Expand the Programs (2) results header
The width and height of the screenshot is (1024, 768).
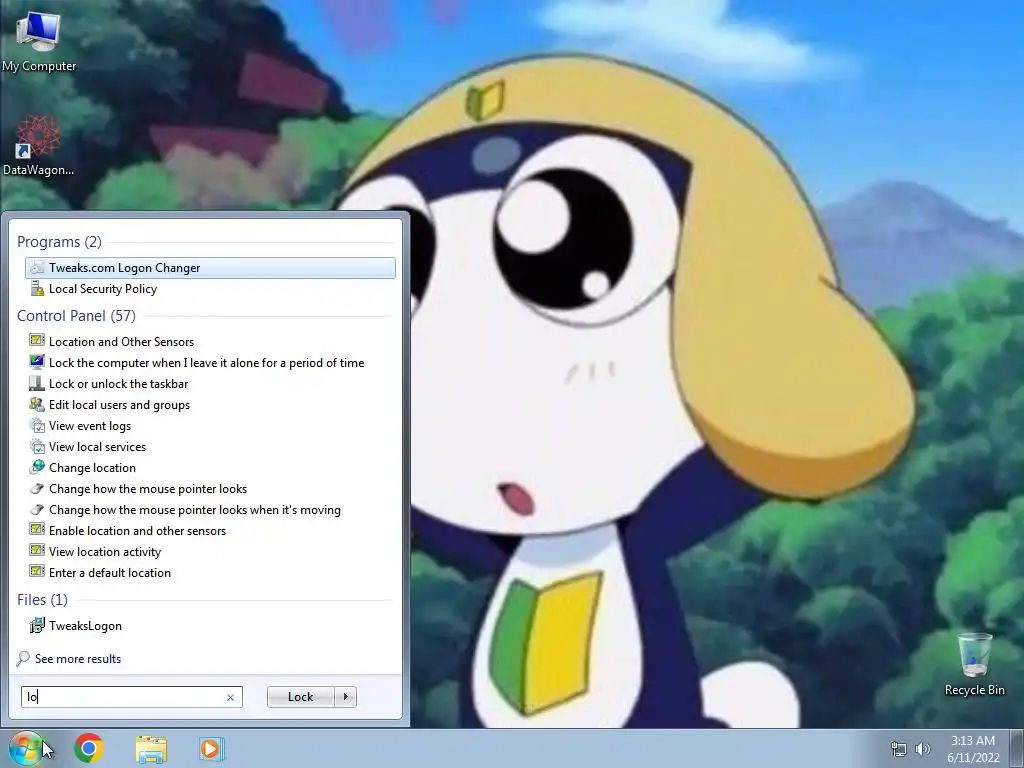pyautogui.click(x=59, y=242)
